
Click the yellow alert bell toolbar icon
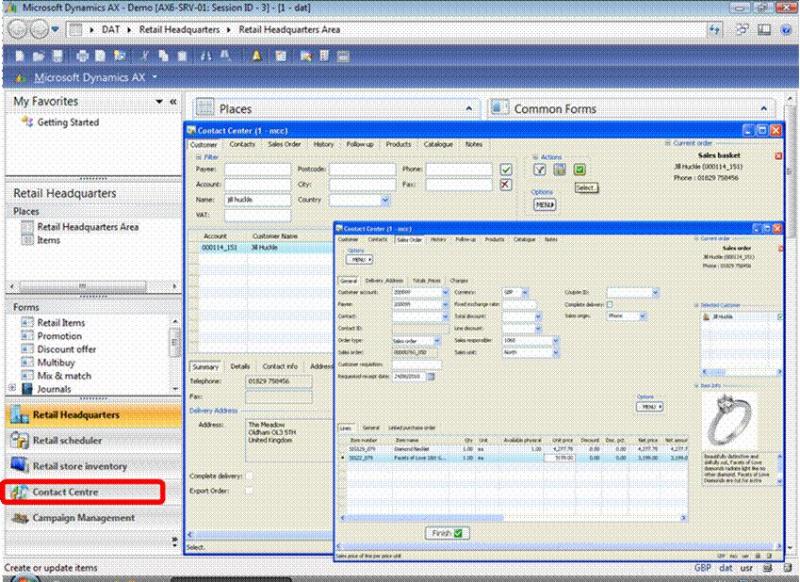point(256,56)
